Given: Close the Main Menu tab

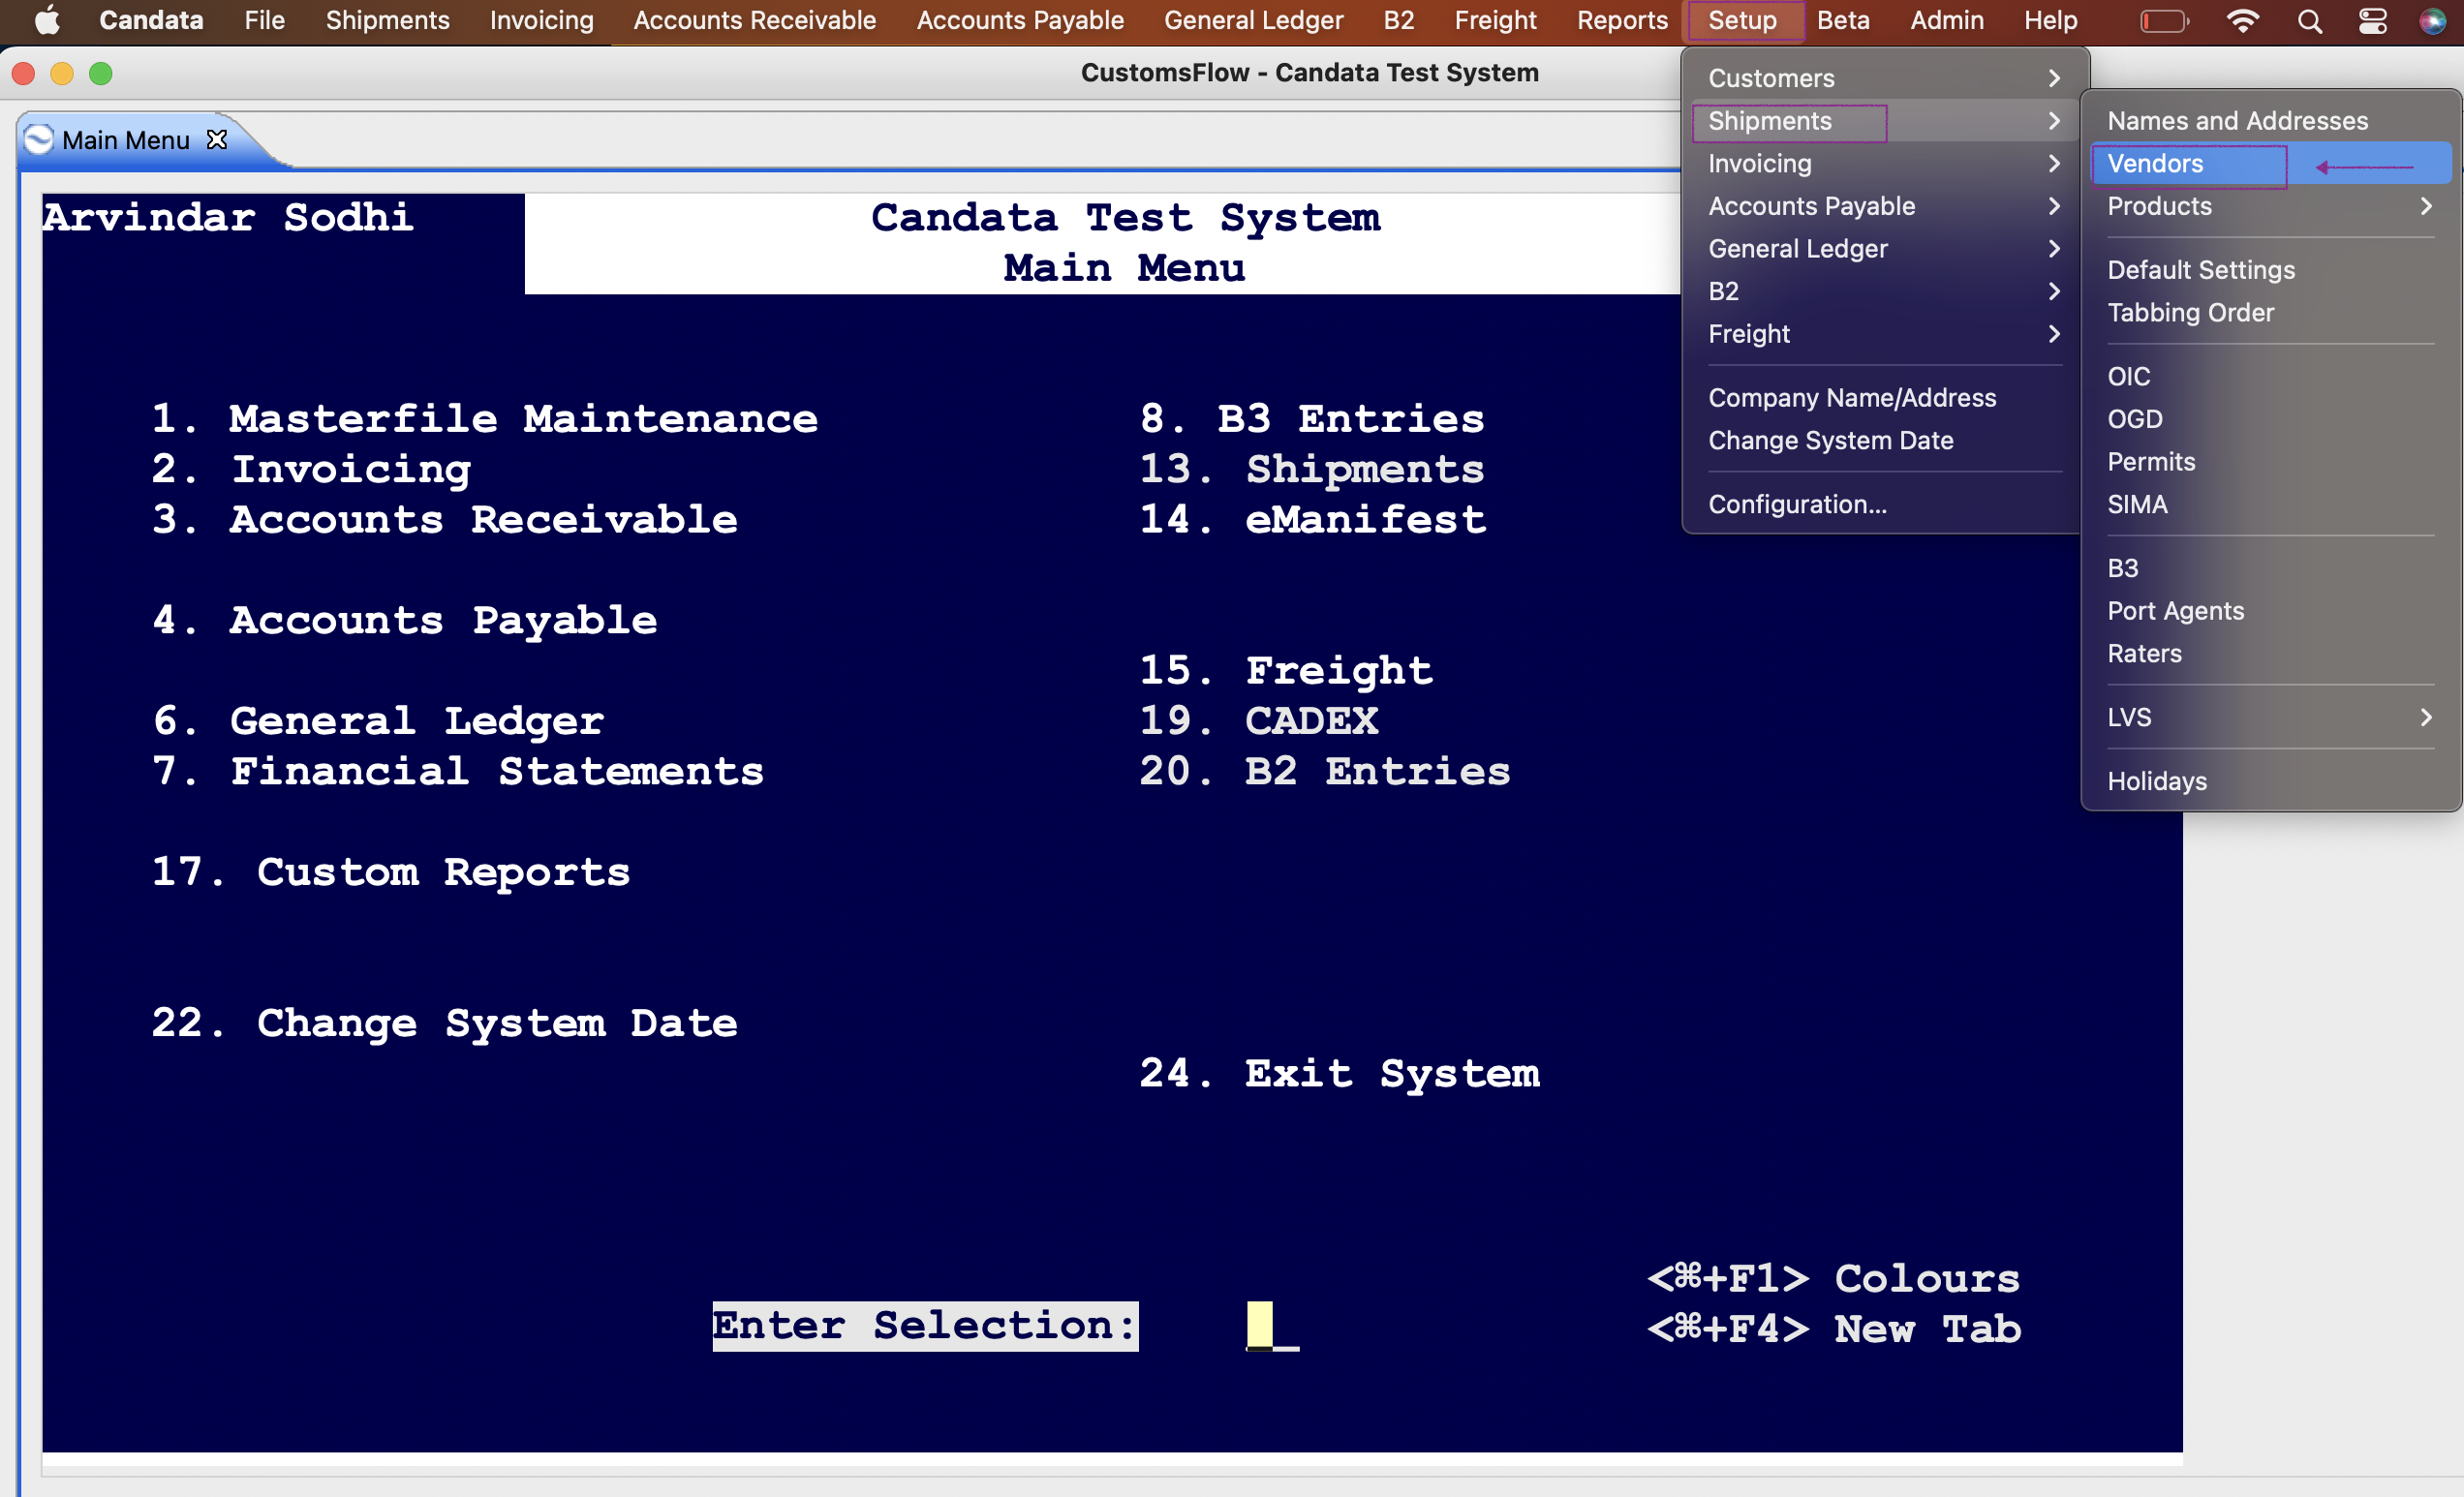Looking at the screenshot, I should pyautogui.click(x=217, y=139).
